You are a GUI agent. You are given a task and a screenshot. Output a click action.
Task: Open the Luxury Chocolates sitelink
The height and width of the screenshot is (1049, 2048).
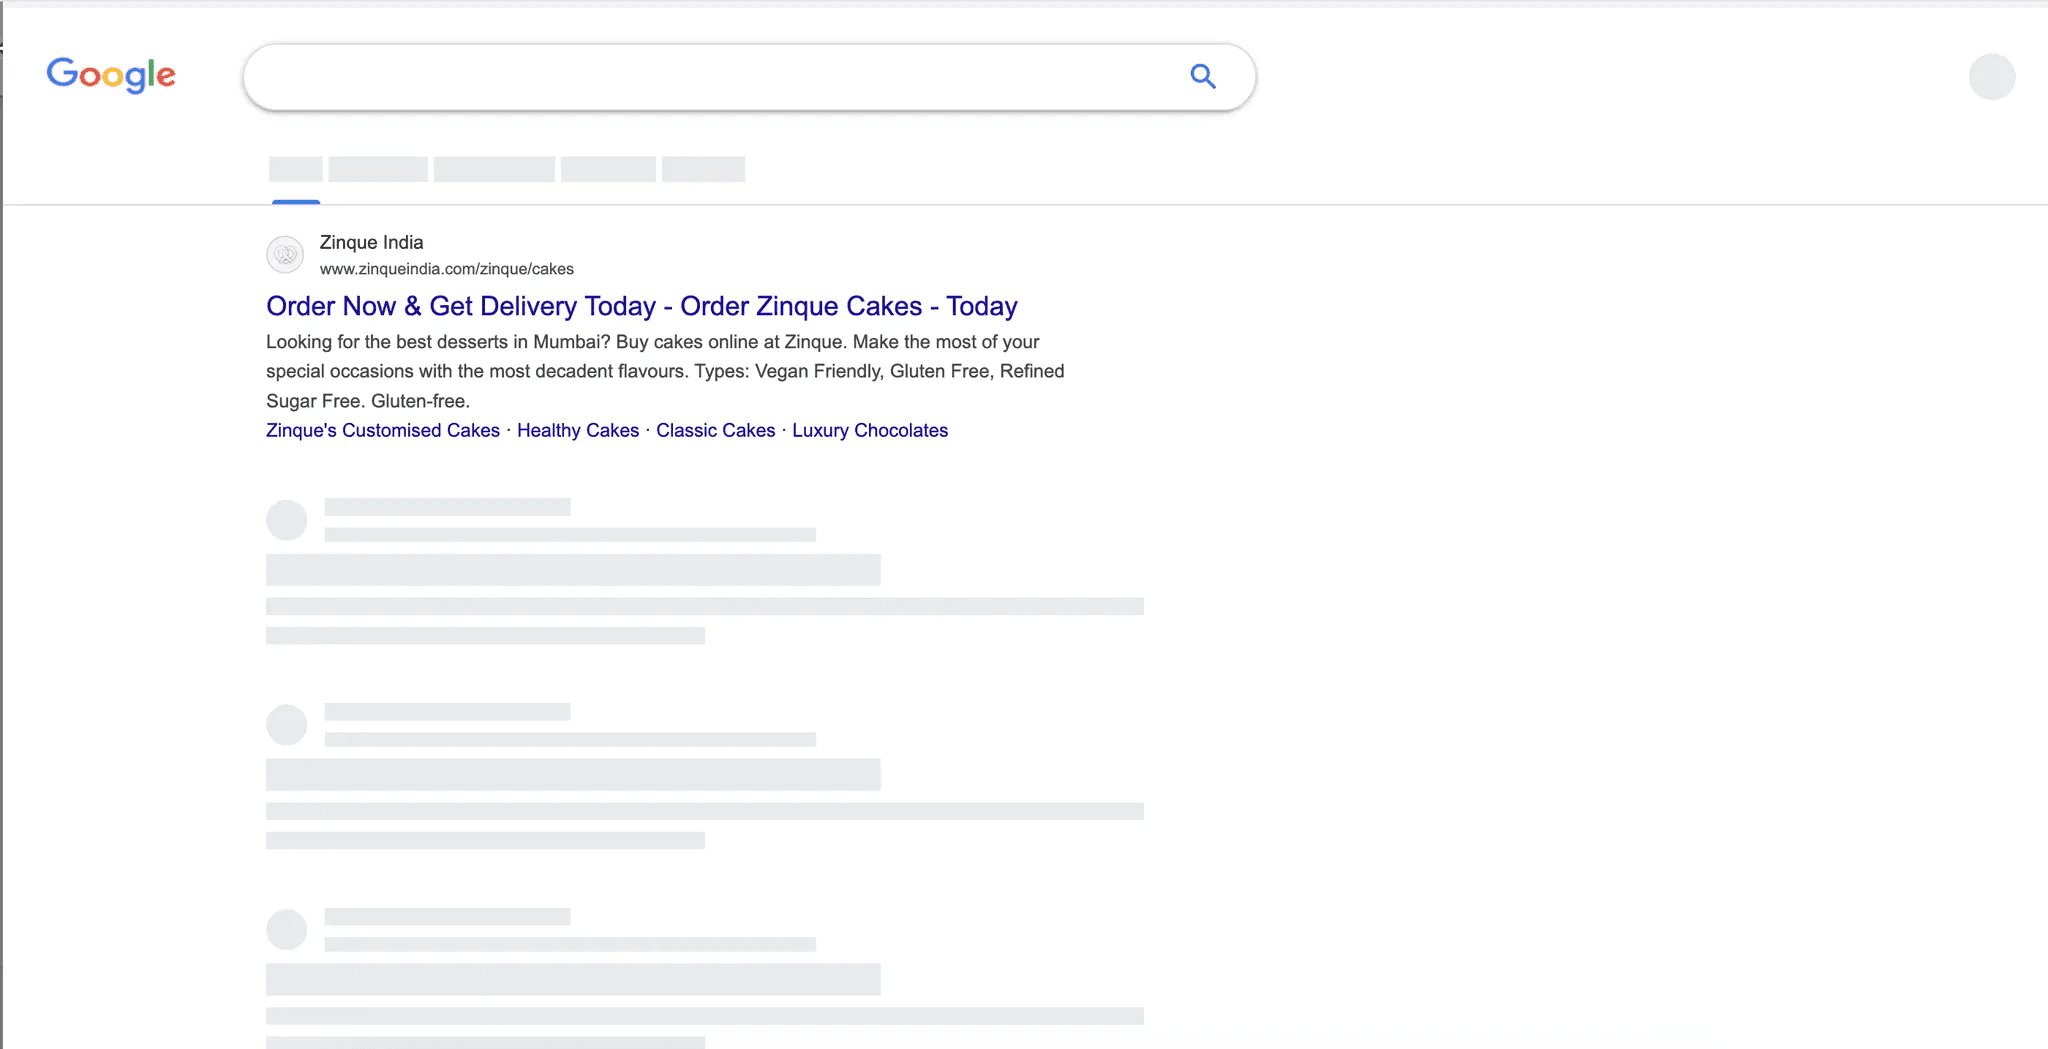coord(870,430)
